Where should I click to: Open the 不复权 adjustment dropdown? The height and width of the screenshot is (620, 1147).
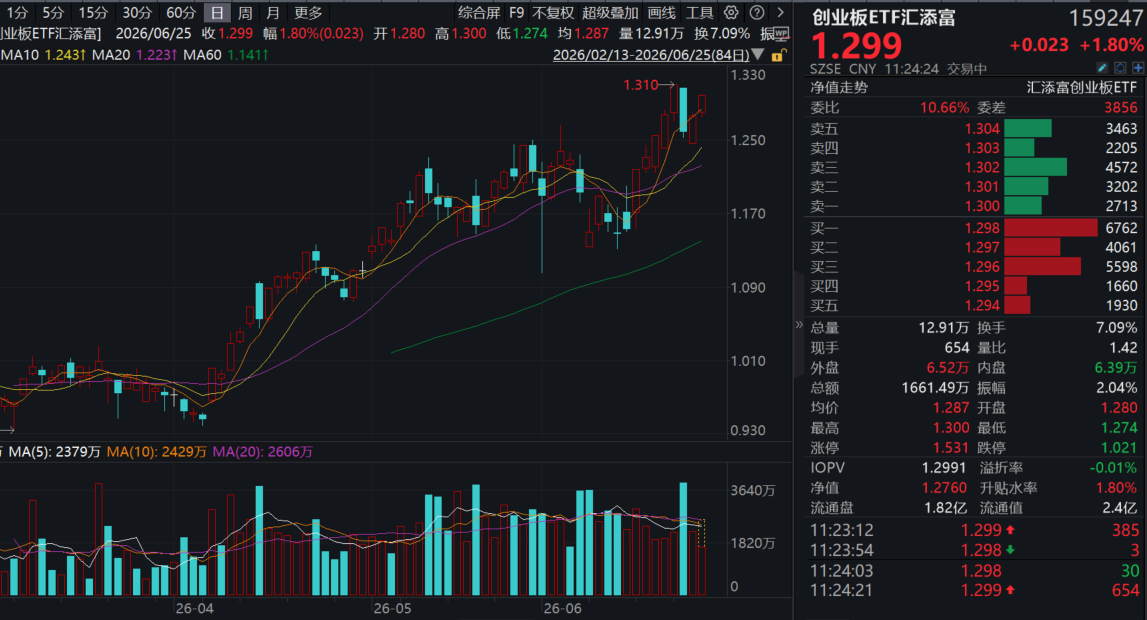[553, 12]
